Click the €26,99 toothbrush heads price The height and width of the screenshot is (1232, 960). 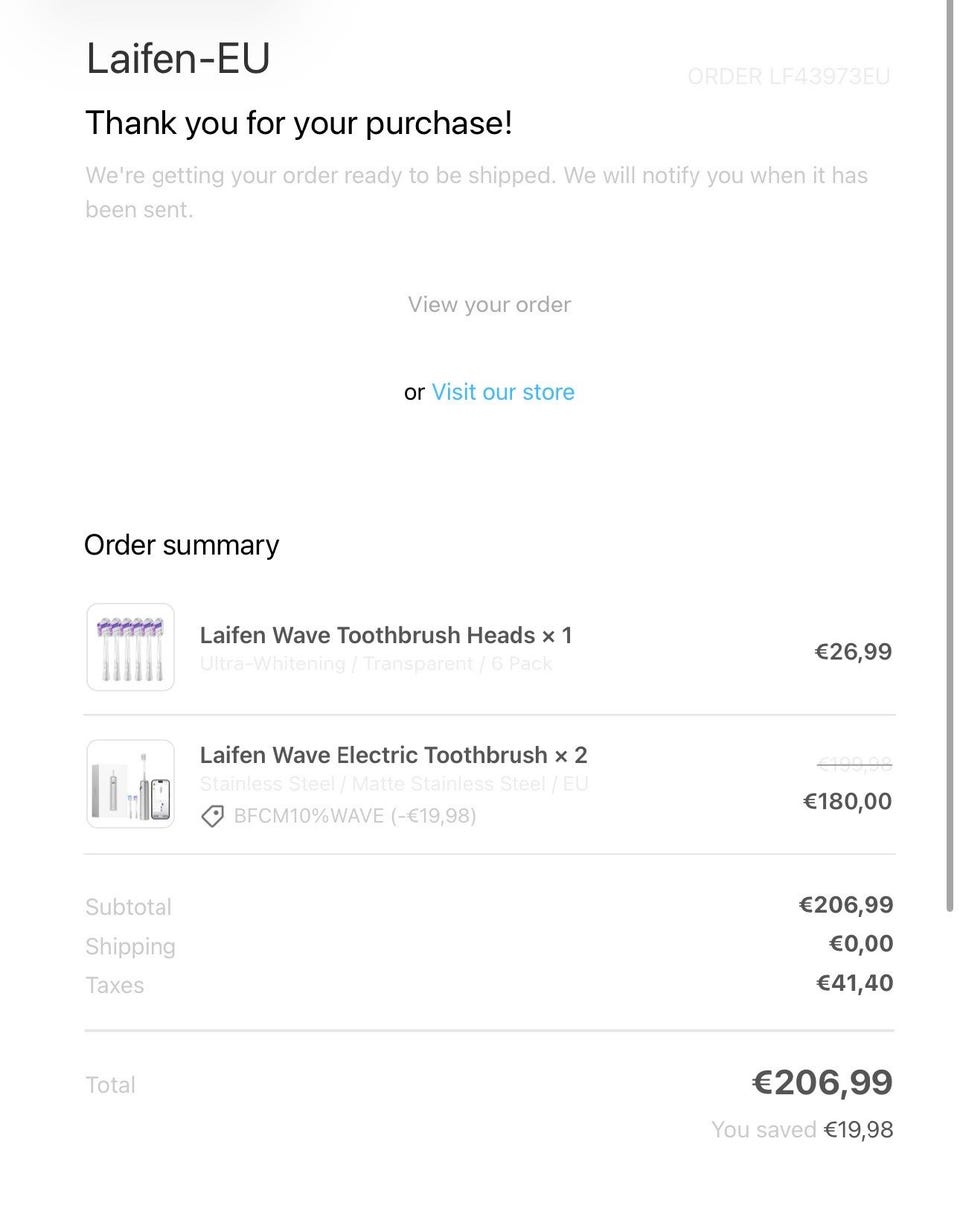(x=853, y=652)
